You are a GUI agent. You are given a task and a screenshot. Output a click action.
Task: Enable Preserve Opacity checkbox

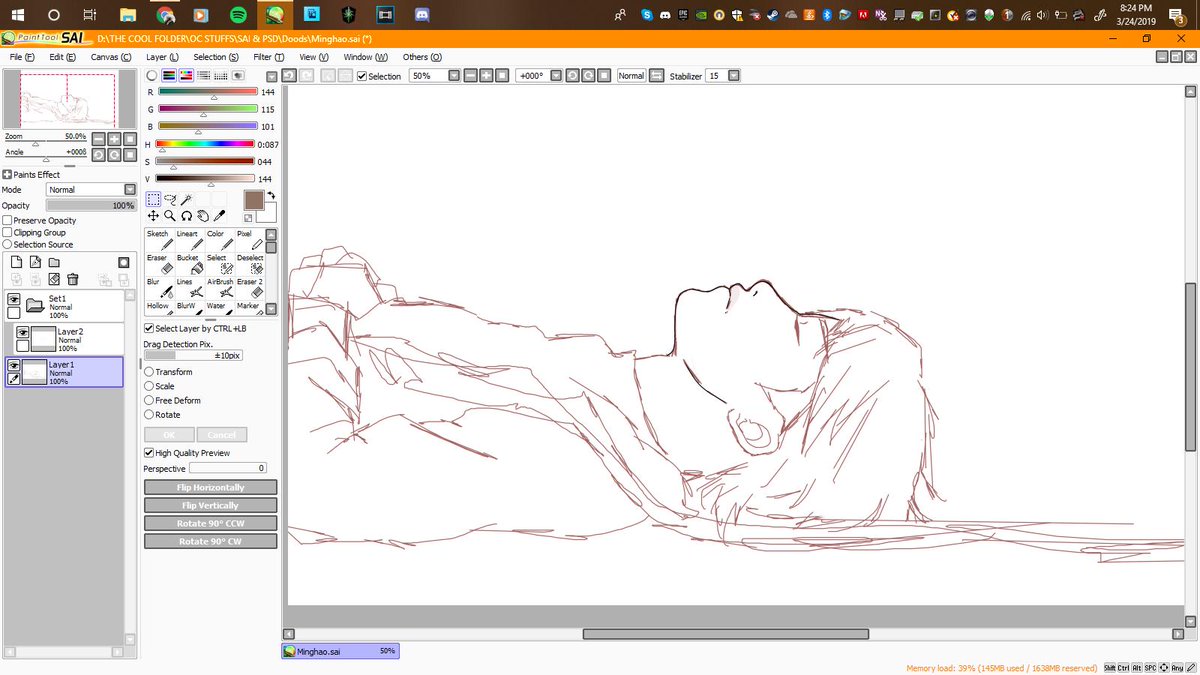pos(8,220)
